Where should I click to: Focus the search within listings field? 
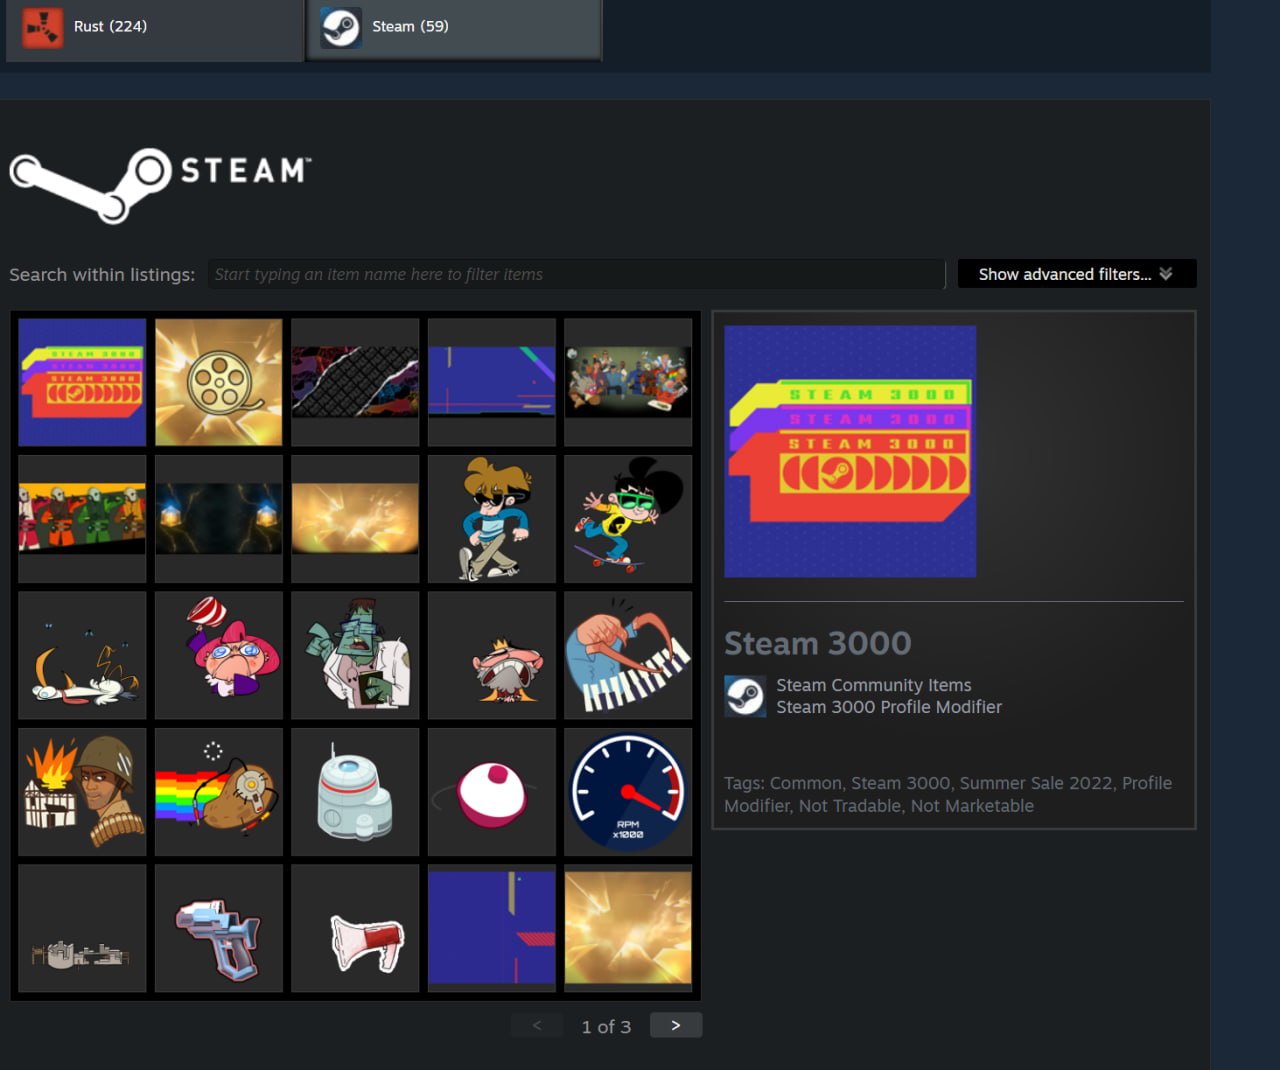click(577, 274)
